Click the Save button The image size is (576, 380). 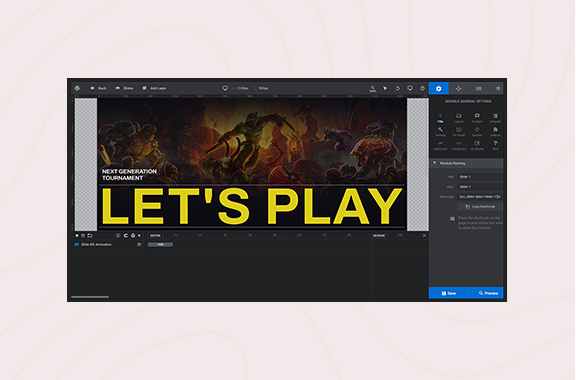click(x=449, y=293)
